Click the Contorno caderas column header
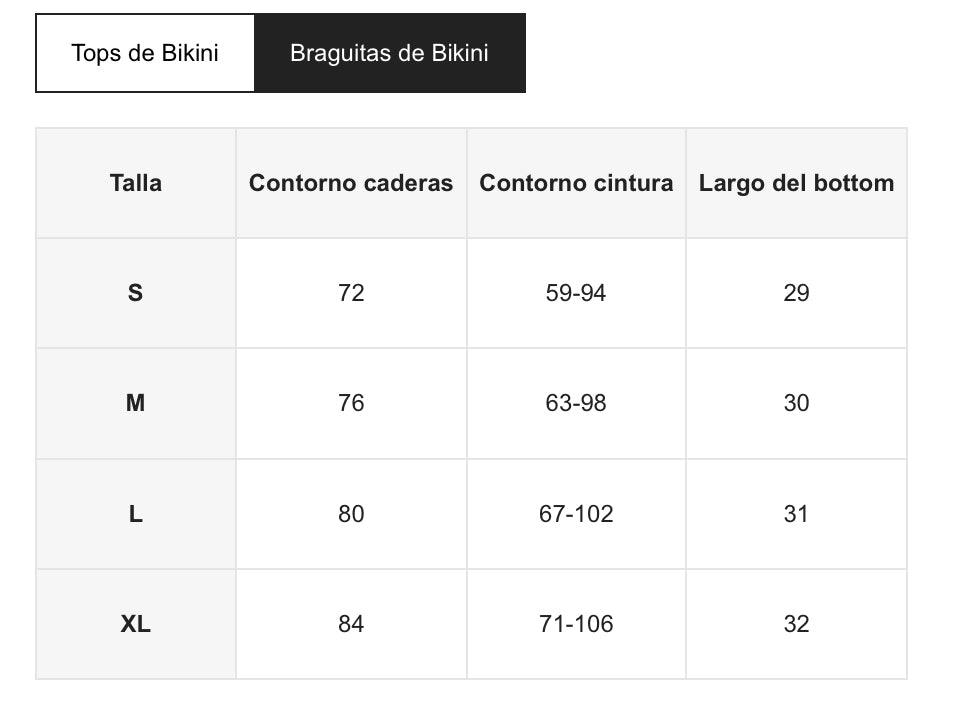This screenshot has width=974, height=711. [x=351, y=183]
